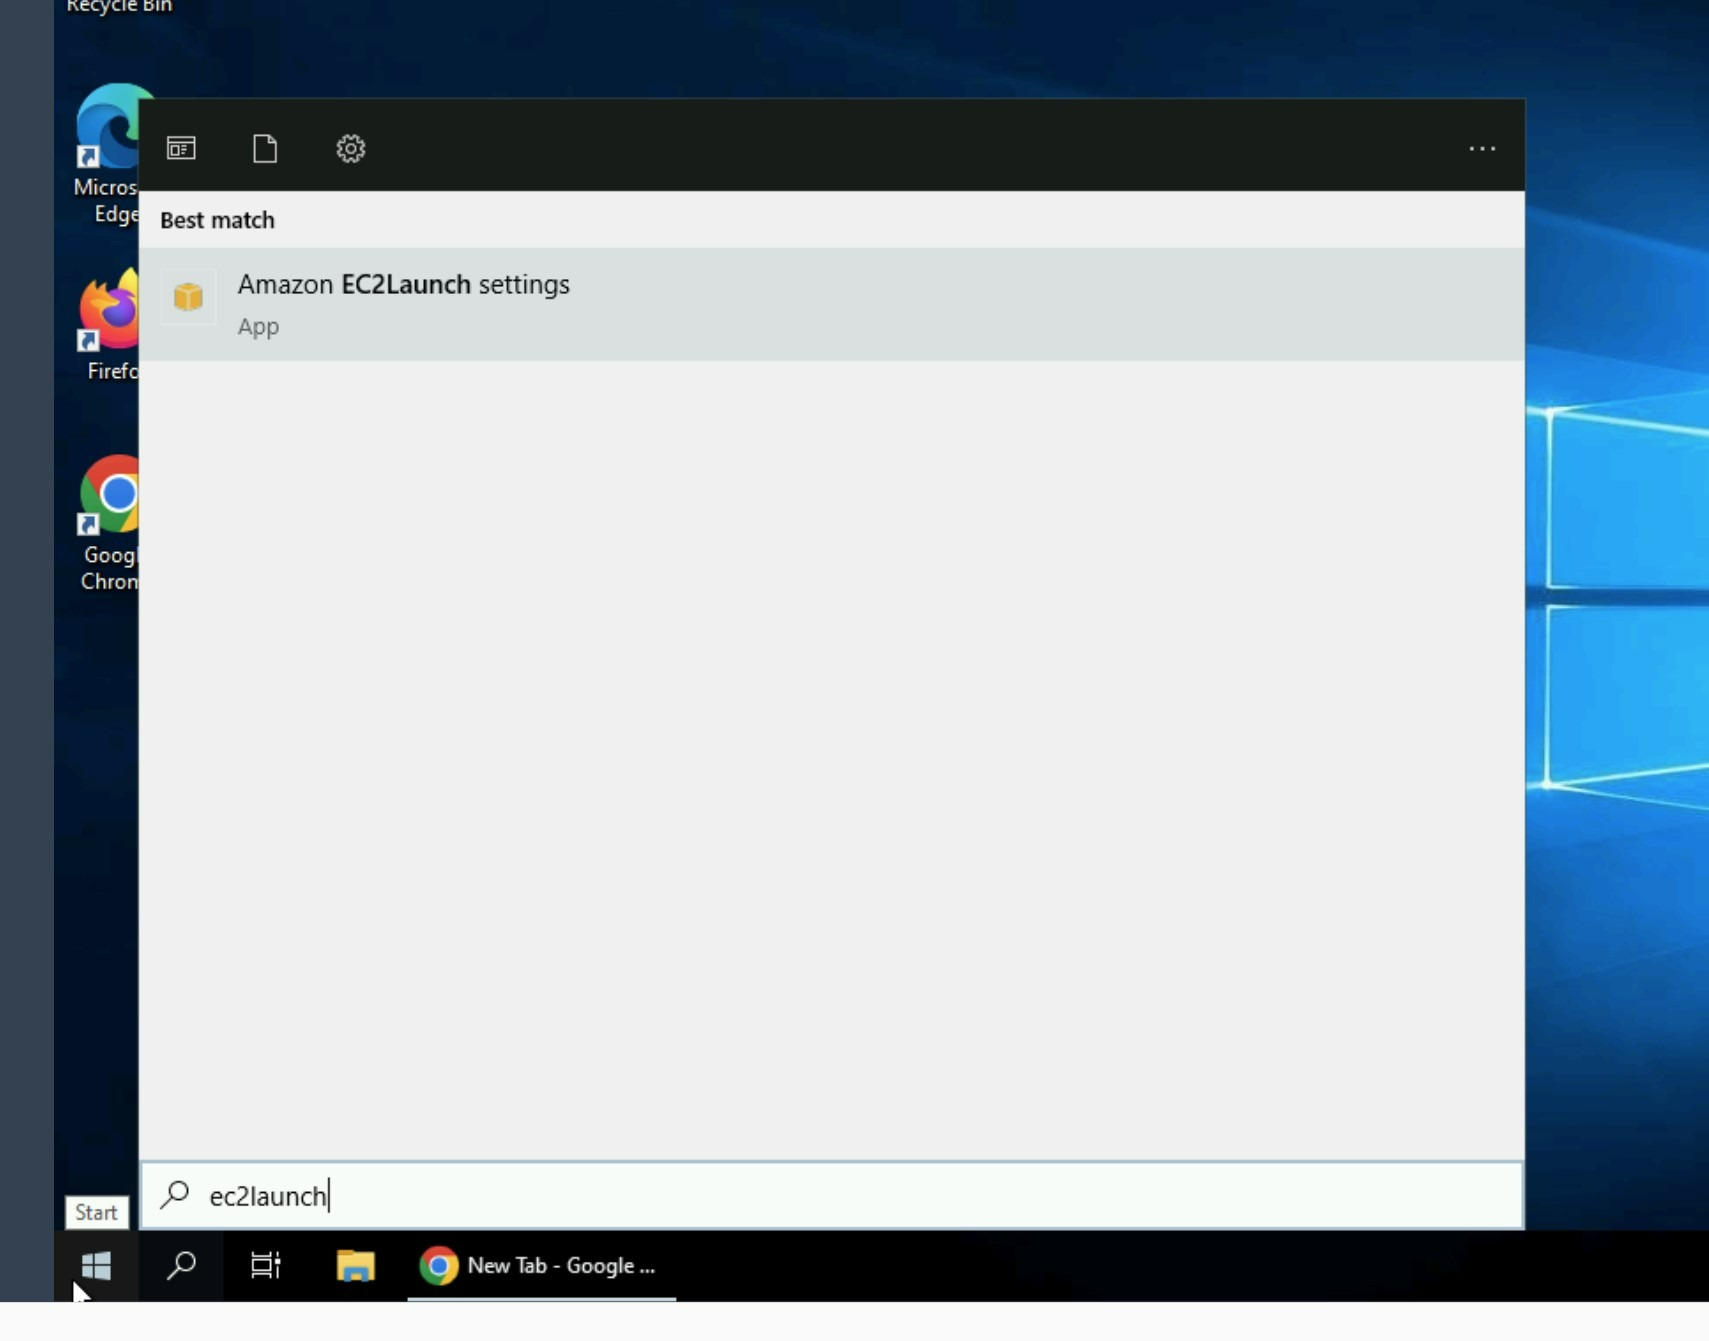
Task: Open the search panel more options menu
Action: pyautogui.click(x=1482, y=149)
